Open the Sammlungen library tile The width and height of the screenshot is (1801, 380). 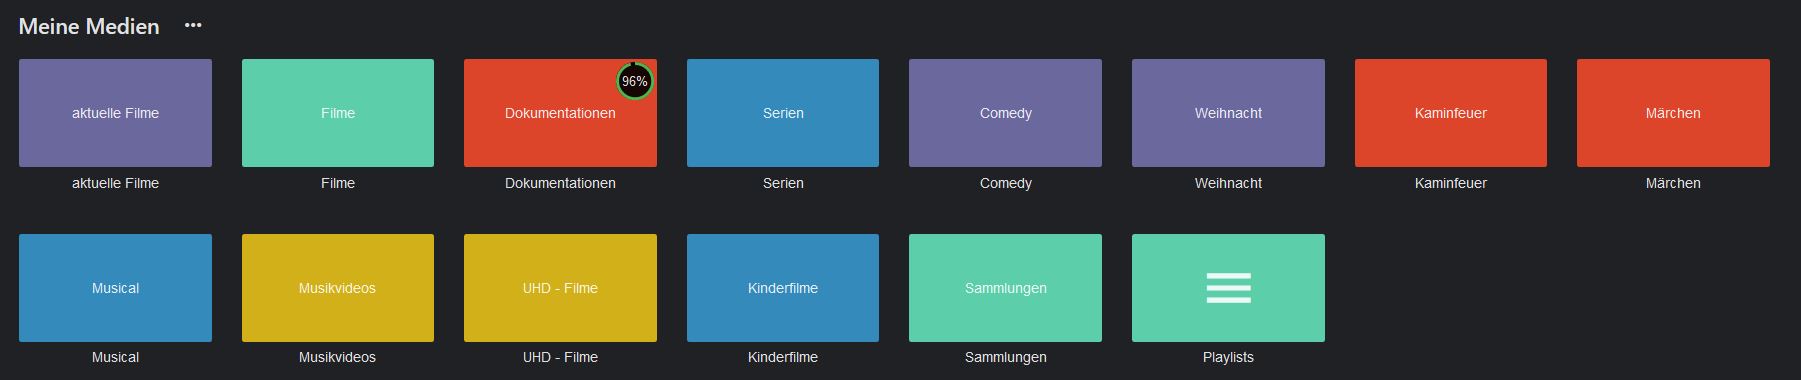[x=1005, y=288]
